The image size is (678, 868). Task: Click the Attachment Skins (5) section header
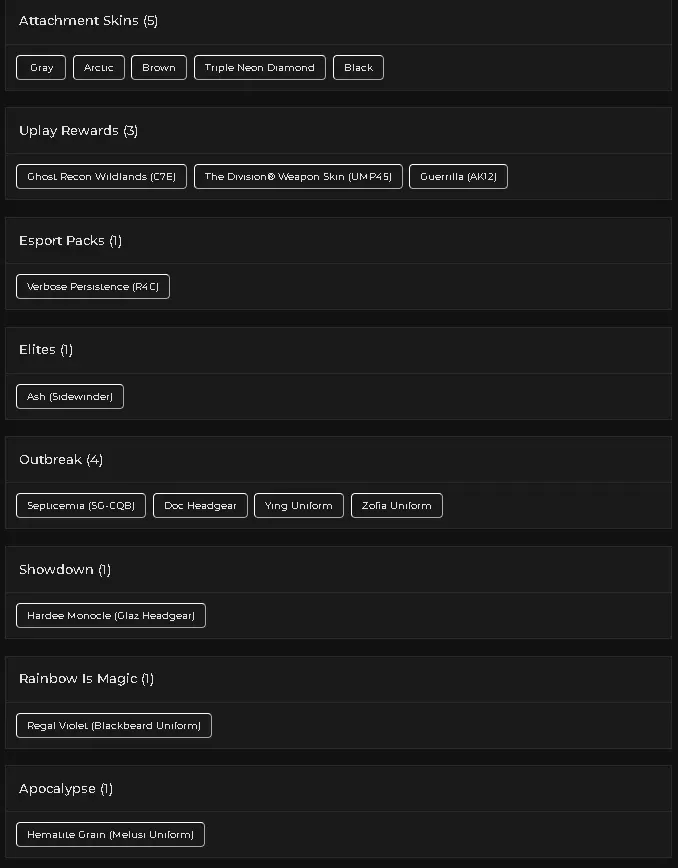pyautogui.click(x=88, y=21)
